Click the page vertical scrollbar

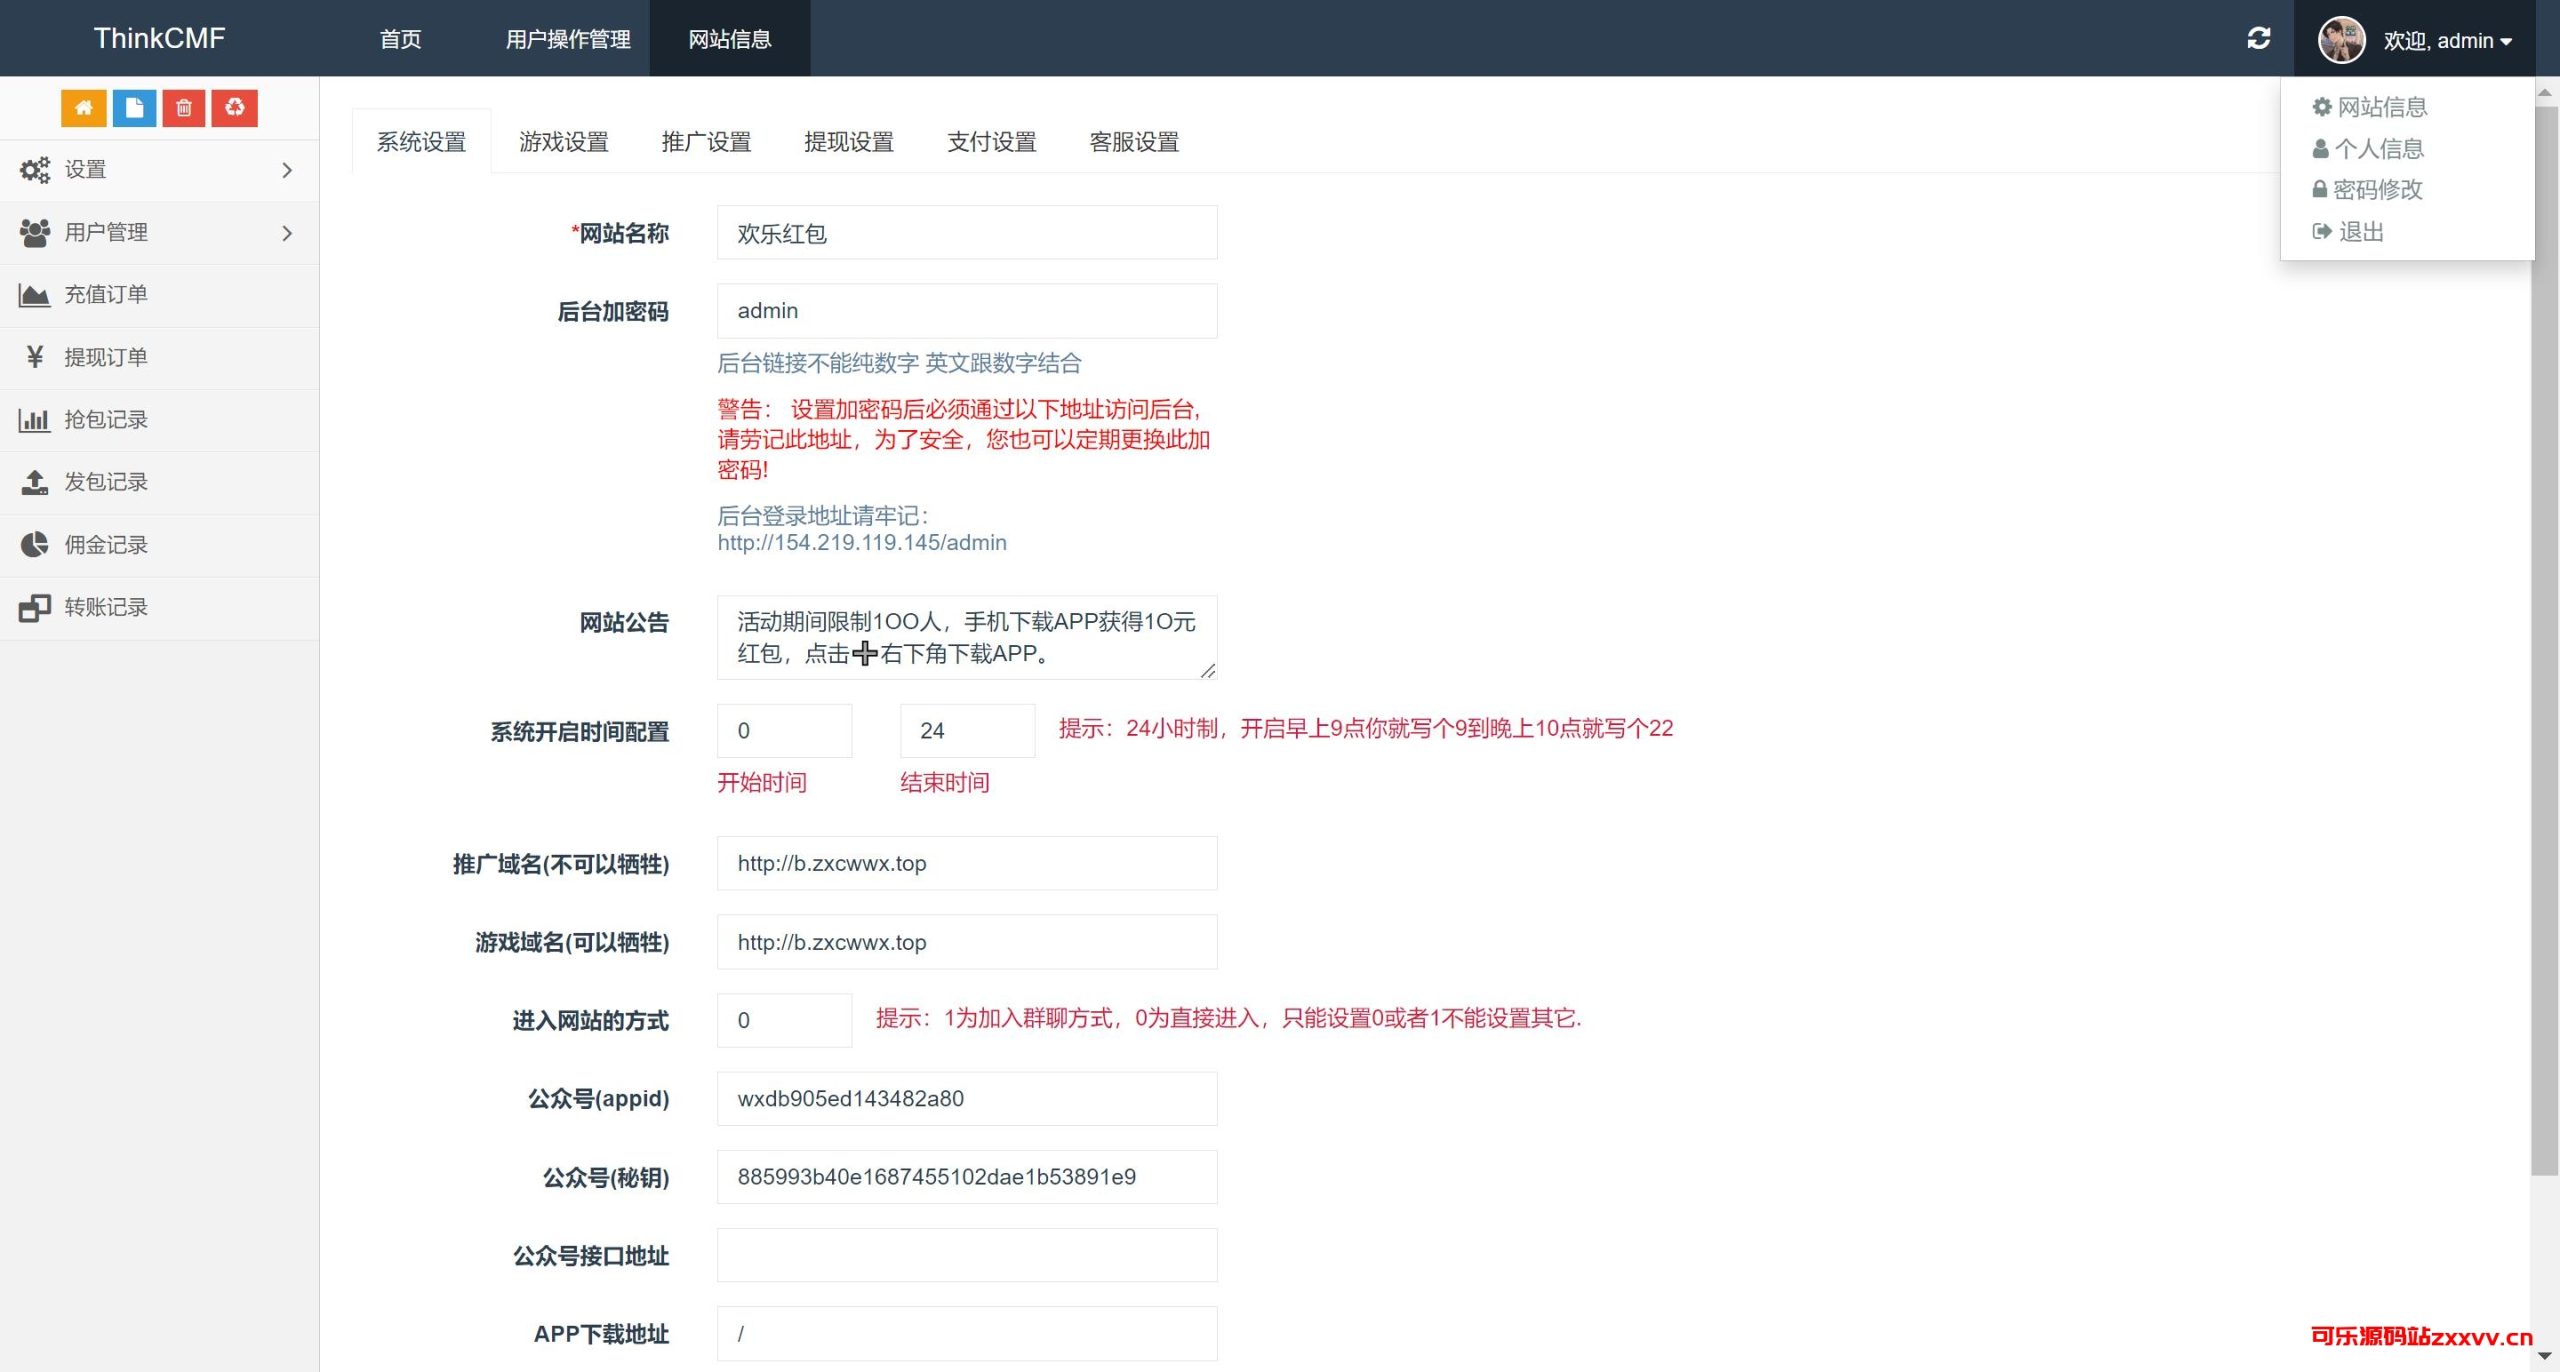2544,640
